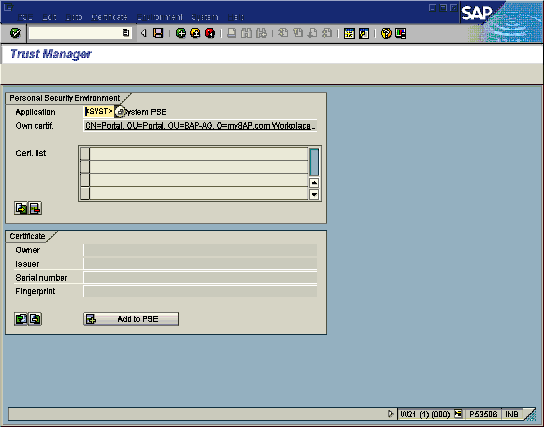Screen dimensions: 544x427
Task: Click the Next Page icon
Action: click(312, 33)
